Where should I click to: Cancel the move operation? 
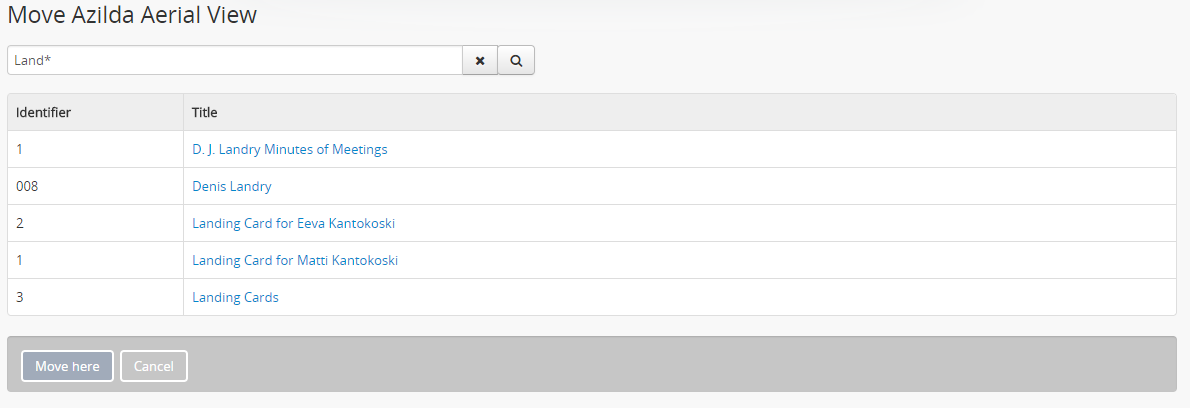point(154,366)
